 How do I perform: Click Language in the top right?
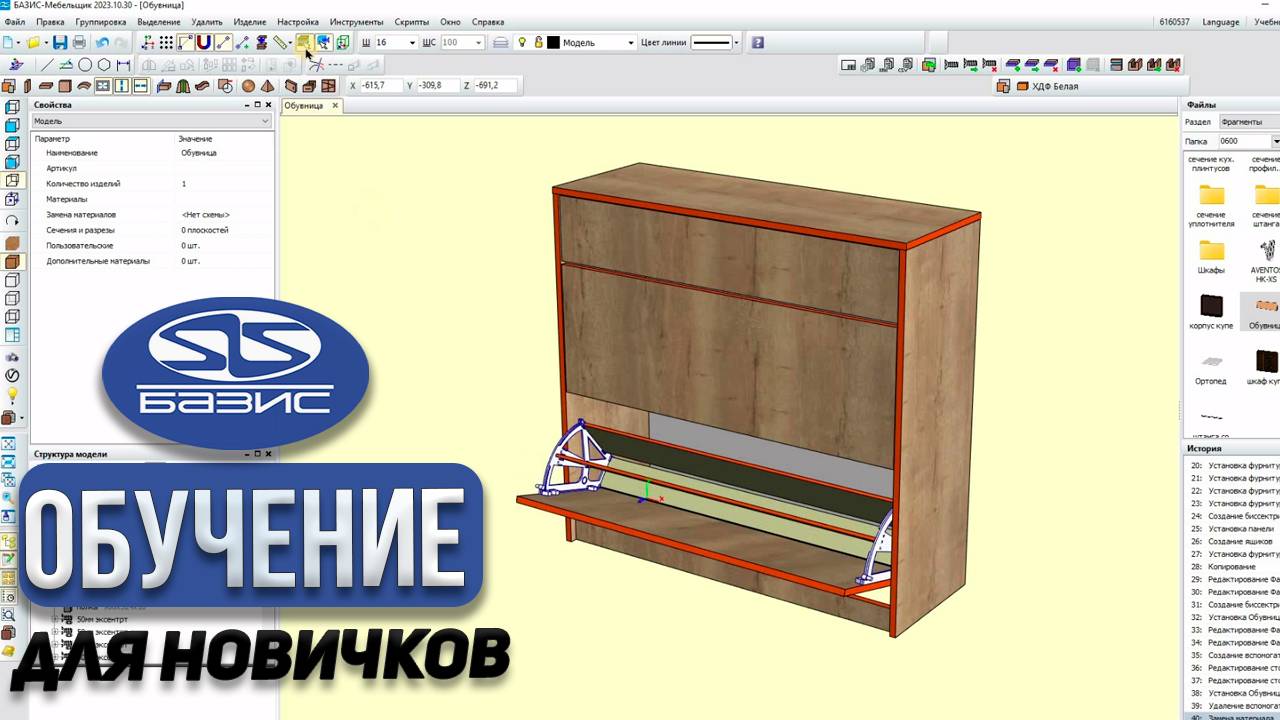click(x=1220, y=22)
